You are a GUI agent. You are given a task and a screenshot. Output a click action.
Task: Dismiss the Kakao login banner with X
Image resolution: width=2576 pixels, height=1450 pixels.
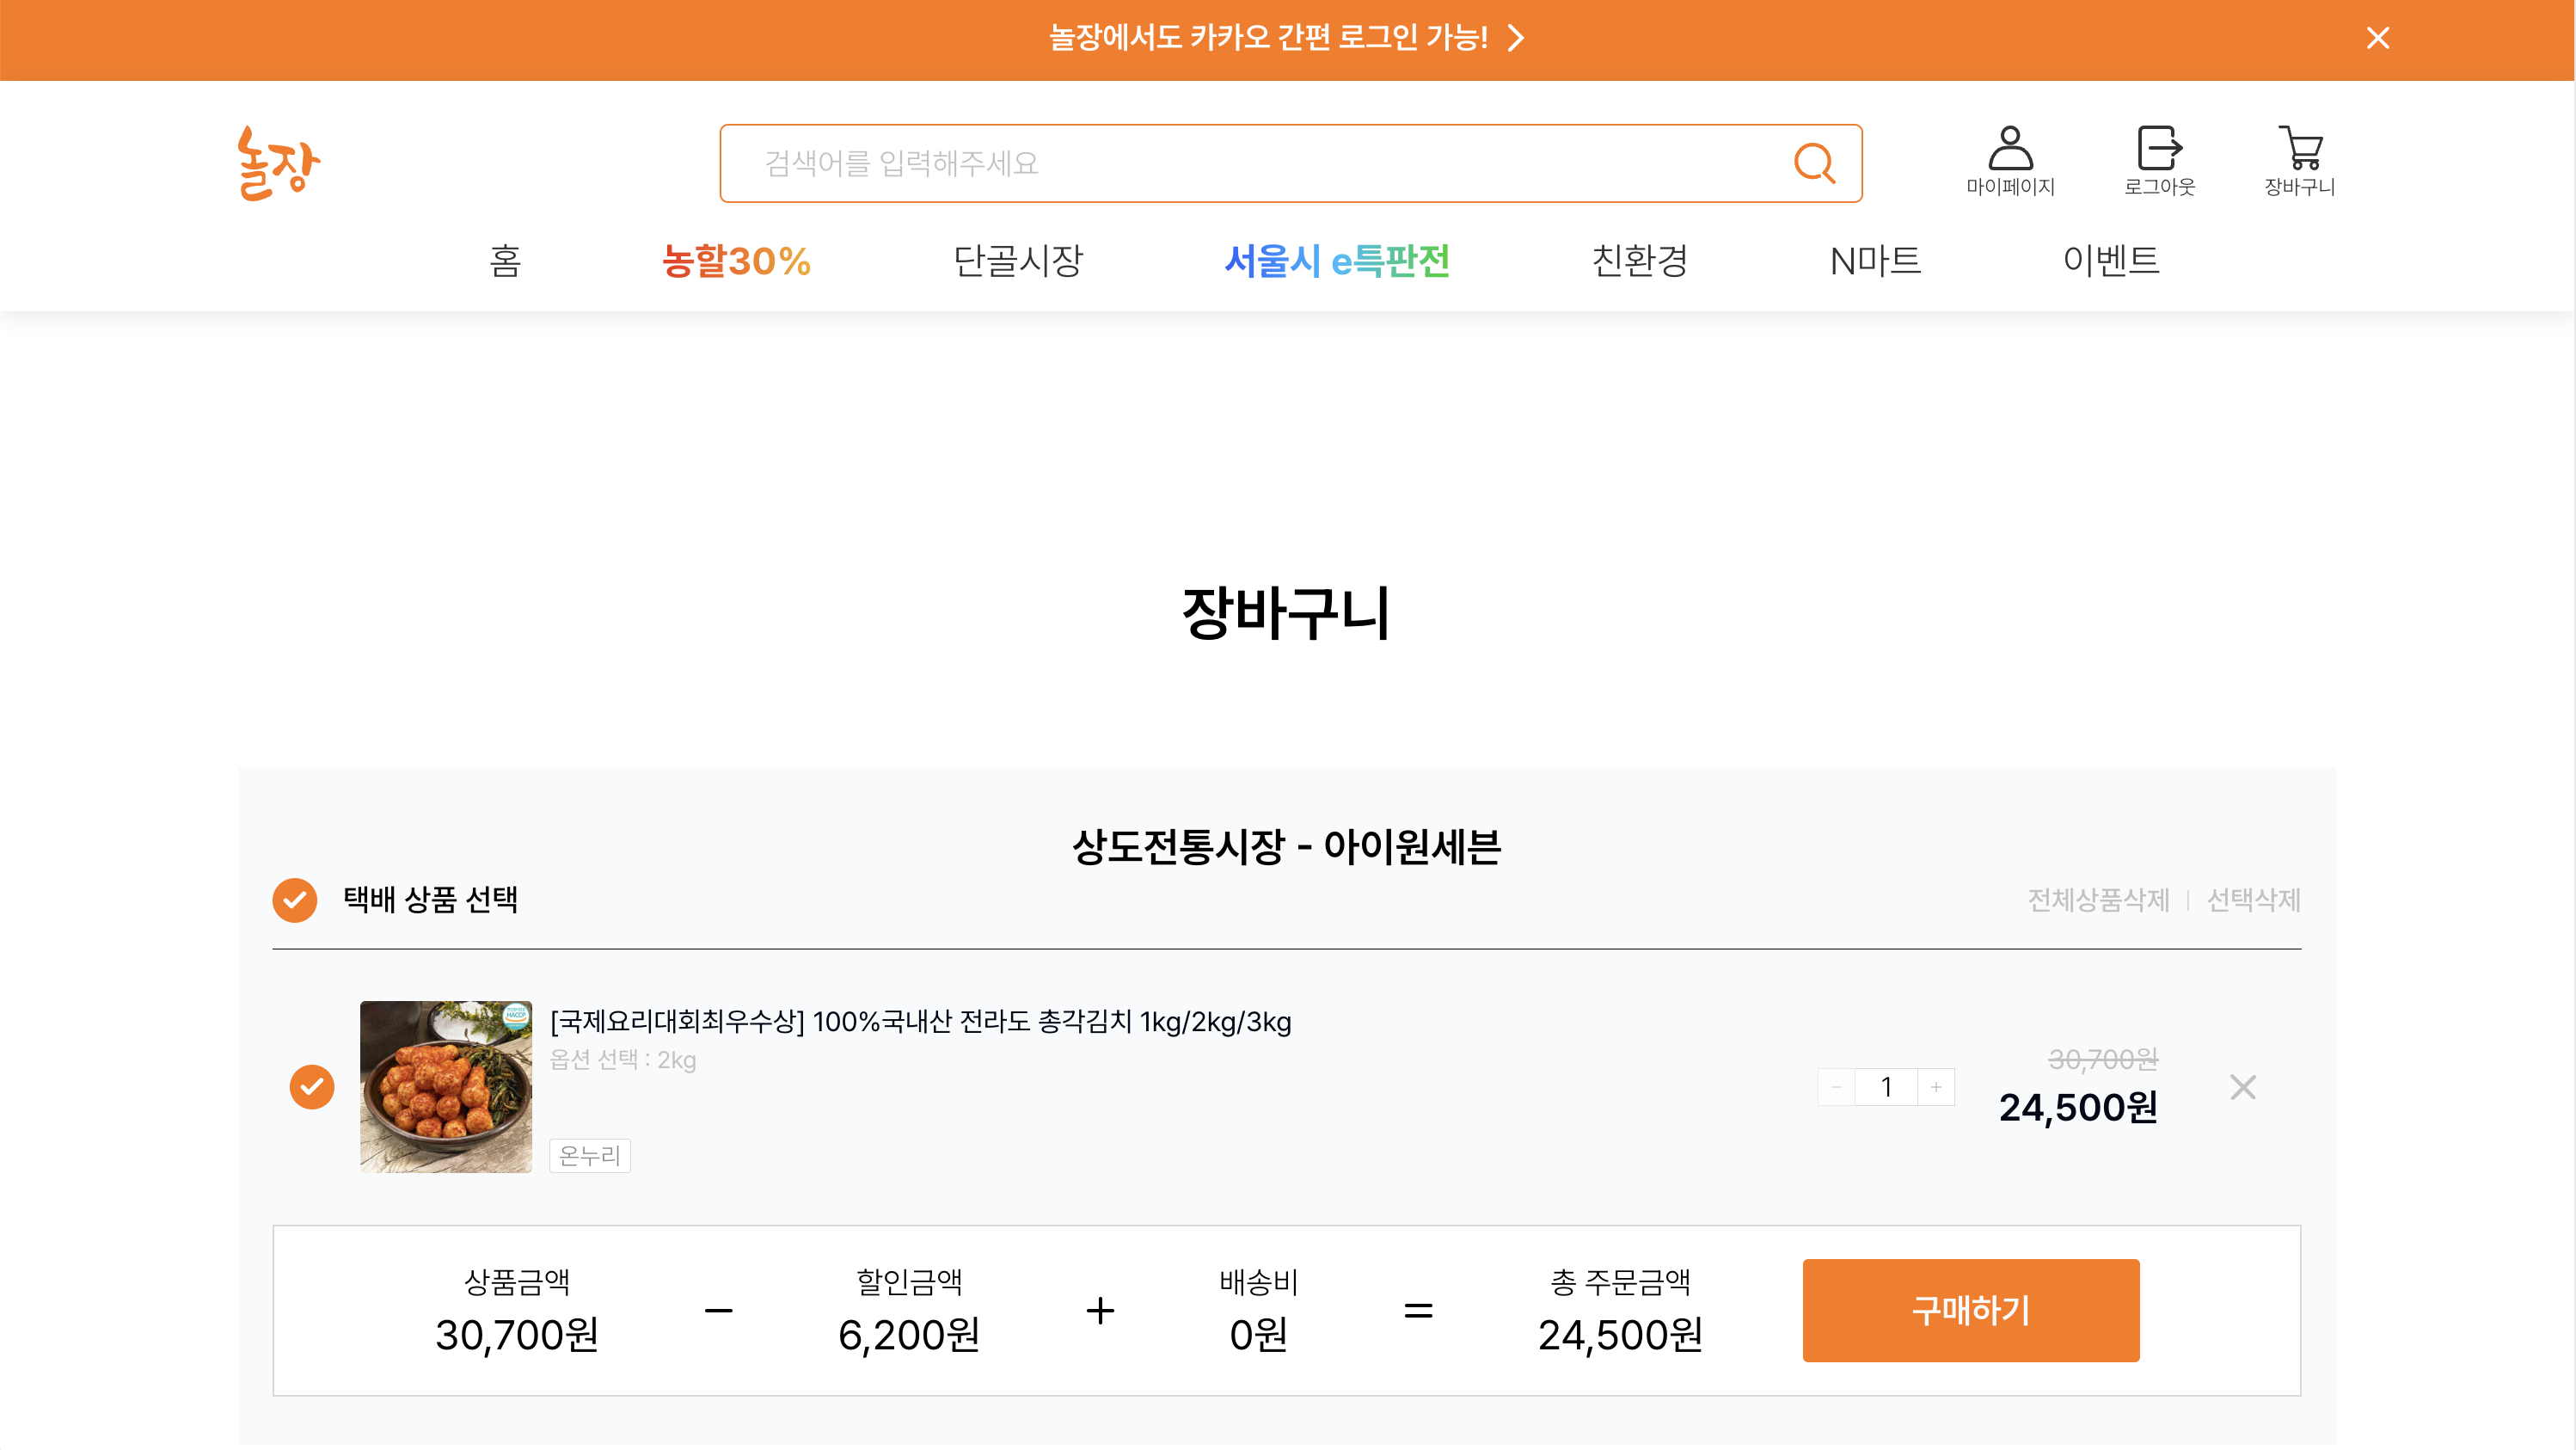[x=2377, y=39]
